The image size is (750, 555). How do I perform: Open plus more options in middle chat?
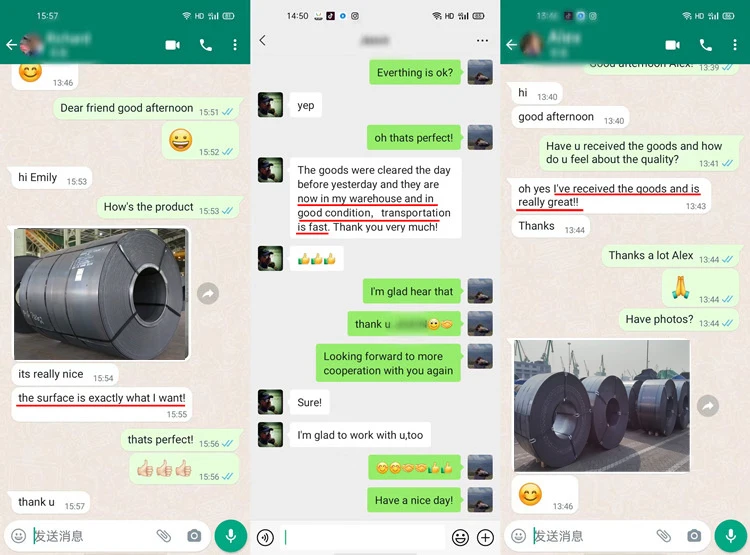click(485, 538)
